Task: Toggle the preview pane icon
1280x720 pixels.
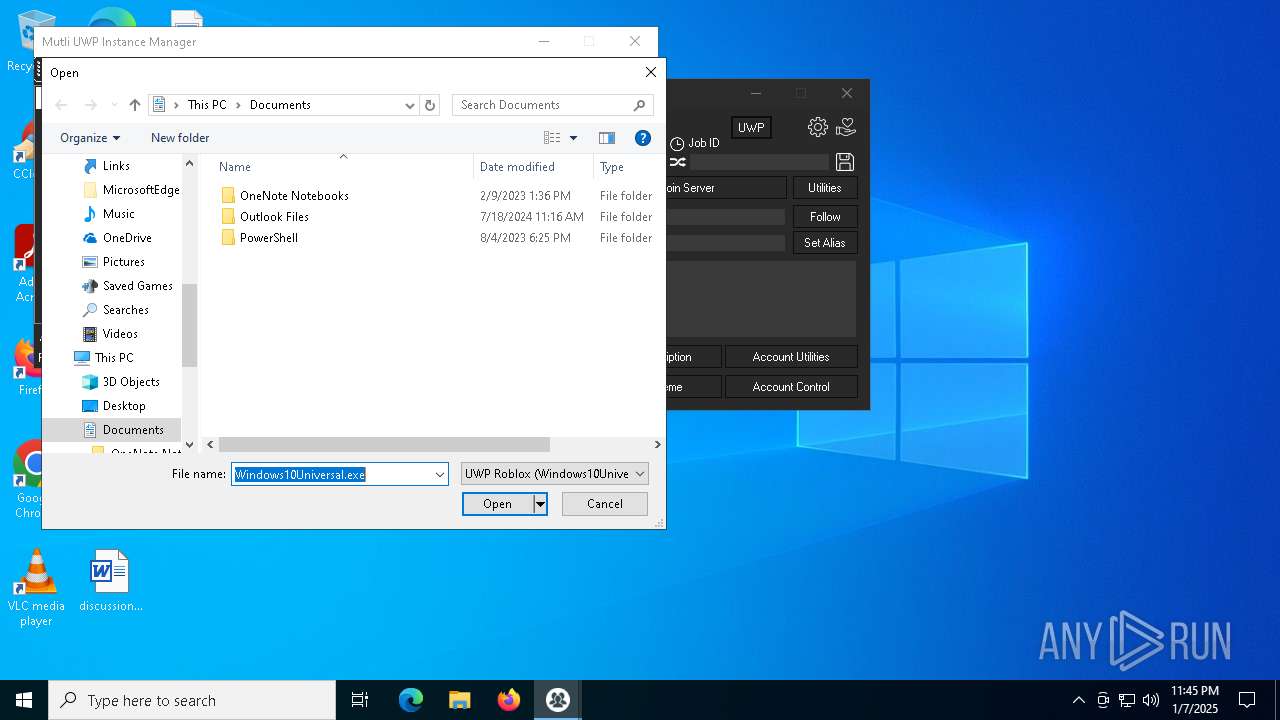Action: 606,138
